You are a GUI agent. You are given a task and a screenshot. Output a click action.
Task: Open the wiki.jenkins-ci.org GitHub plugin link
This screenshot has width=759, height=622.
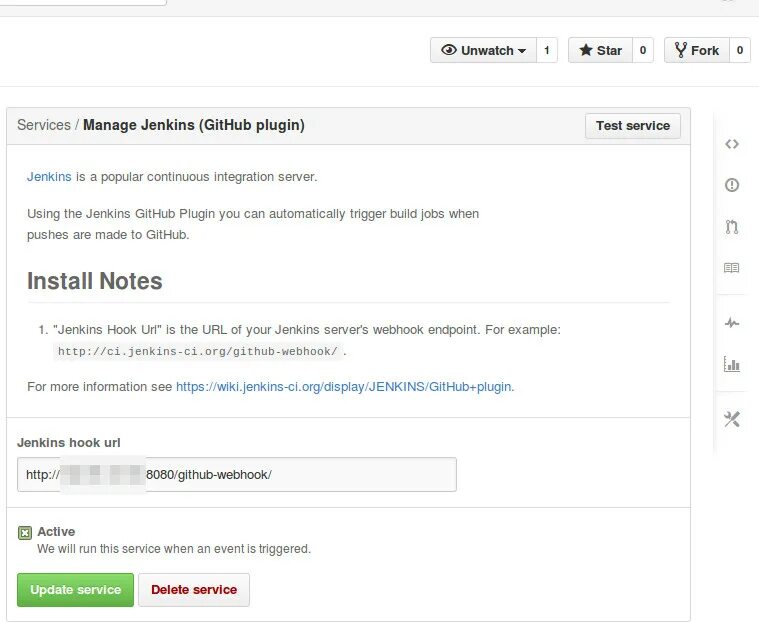[343, 387]
